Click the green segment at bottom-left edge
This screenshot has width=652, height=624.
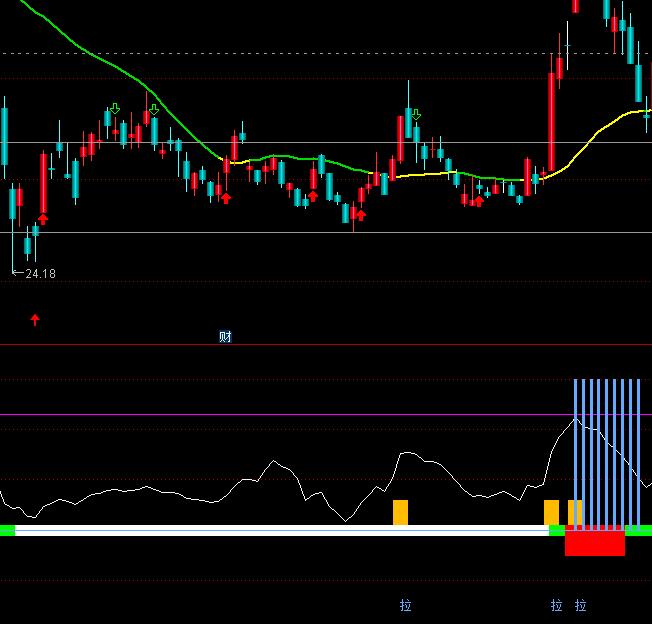(7, 530)
